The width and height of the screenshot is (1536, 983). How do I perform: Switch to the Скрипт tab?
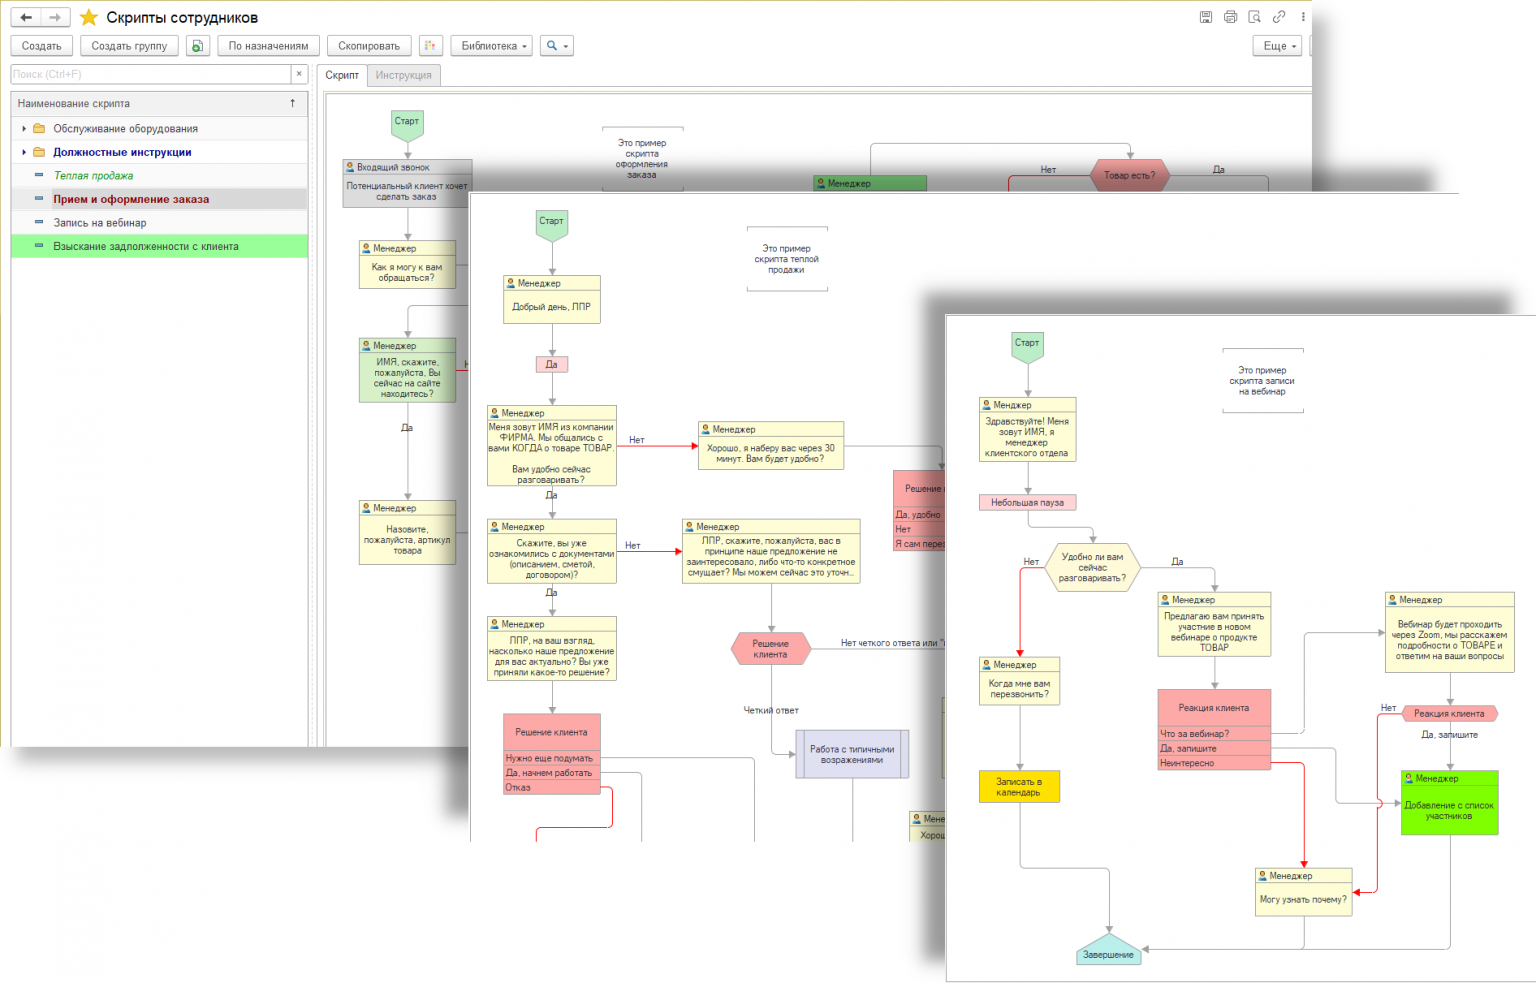pyautogui.click(x=342, y=75)
